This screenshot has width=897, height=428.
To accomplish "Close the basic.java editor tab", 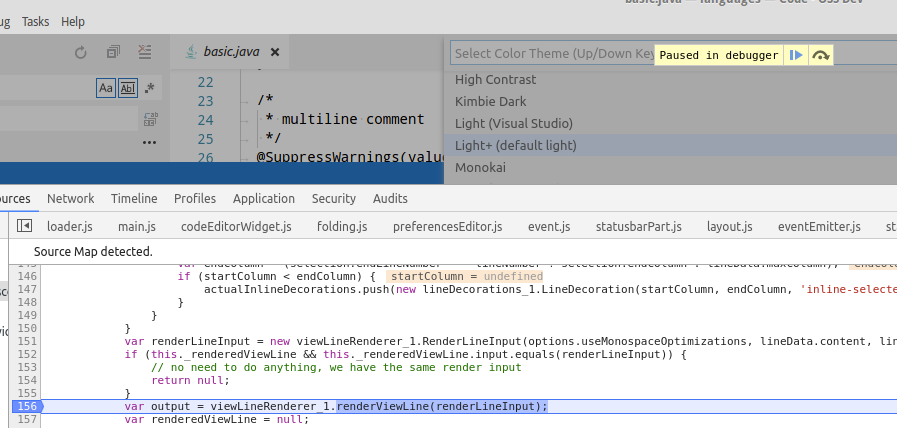I will [x=275, y=52].
